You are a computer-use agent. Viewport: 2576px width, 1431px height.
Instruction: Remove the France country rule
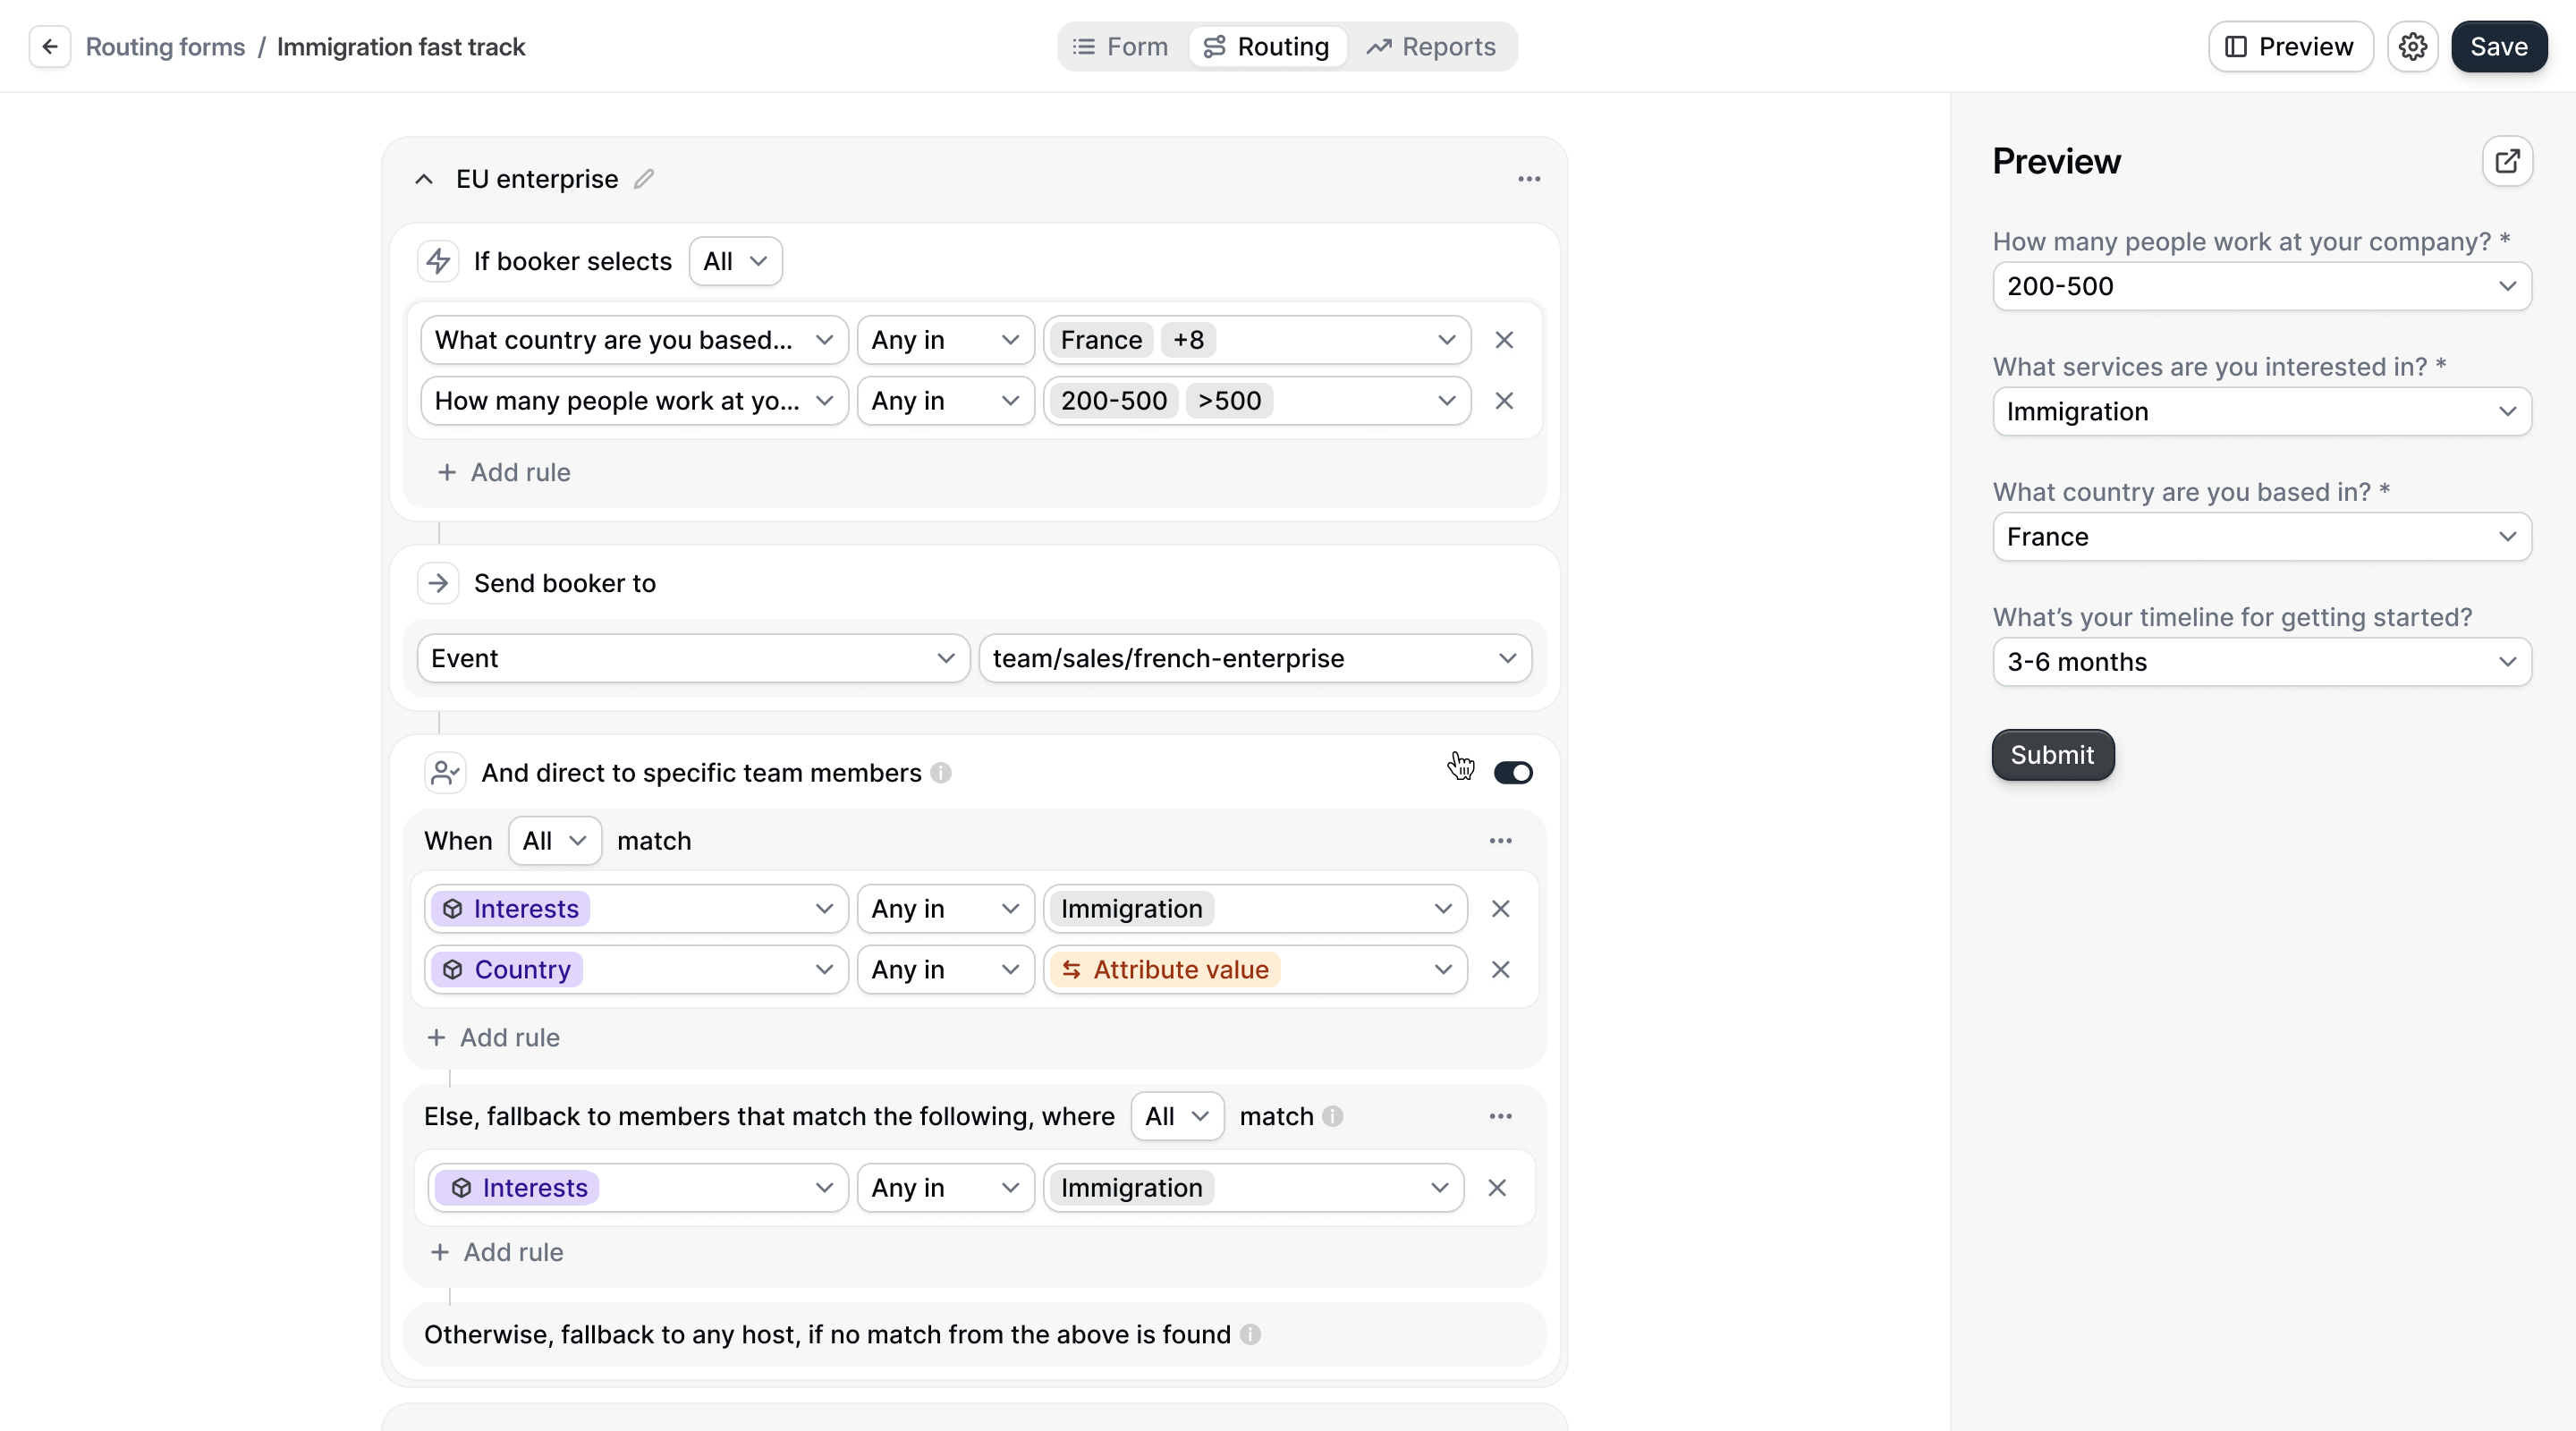(1505, 339)
